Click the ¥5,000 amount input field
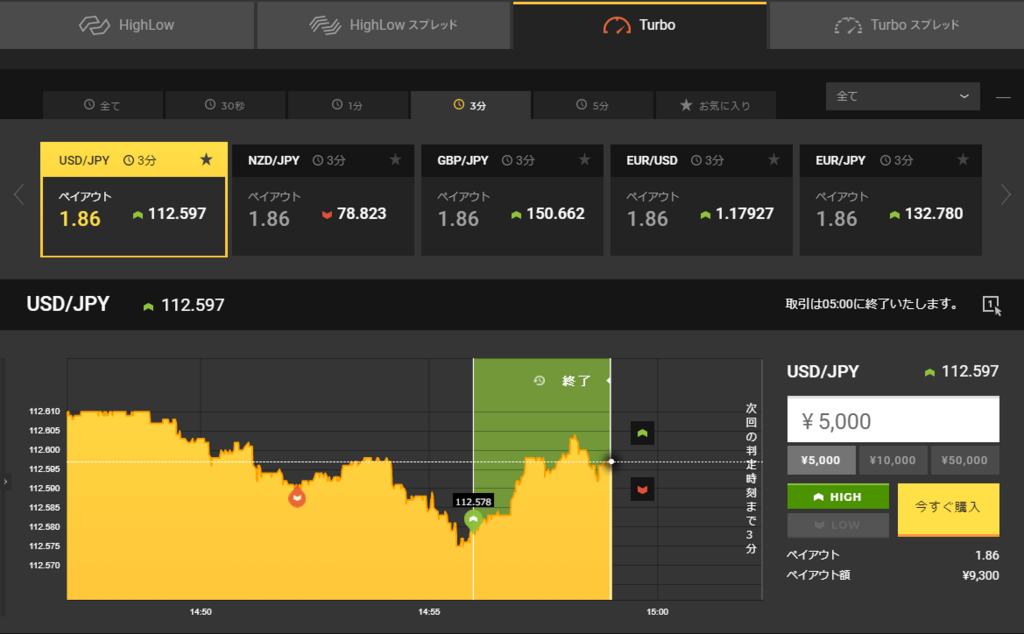1024x634 pixels. pyautogui.click(x=892, y=418)
